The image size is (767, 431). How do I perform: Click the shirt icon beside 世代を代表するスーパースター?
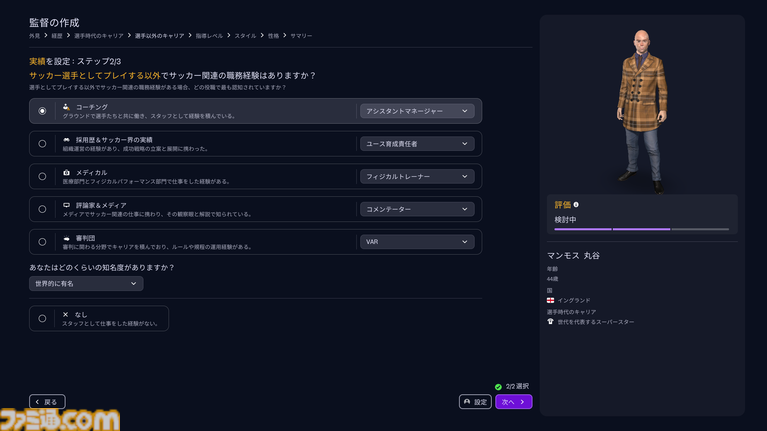550,322
